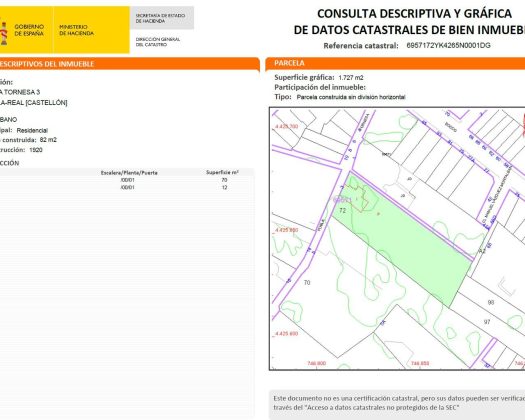Click the 'Tipo:' label
This screenshot has width=525, height=420.
[283, 97]
